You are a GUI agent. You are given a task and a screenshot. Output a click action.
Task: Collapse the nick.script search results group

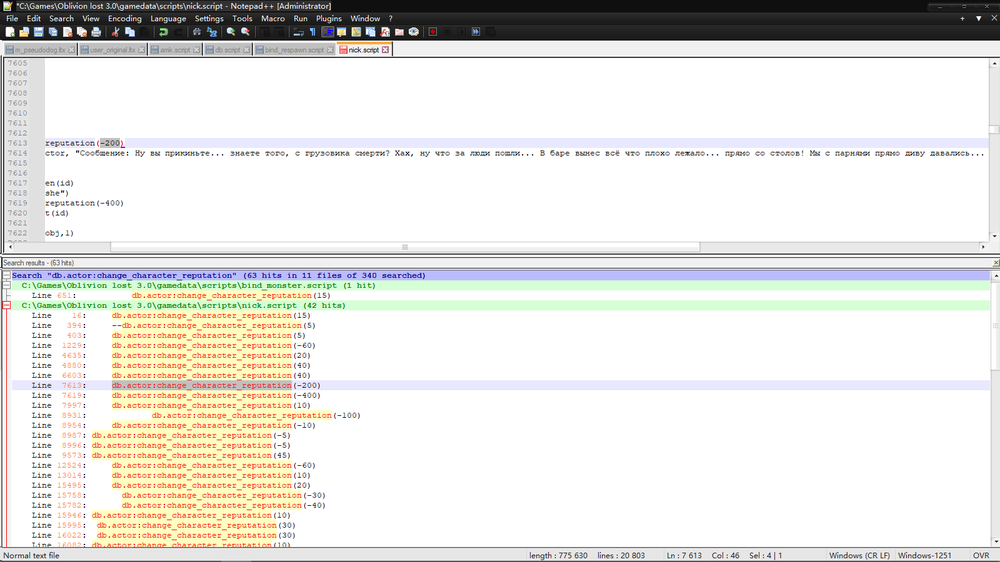coord(7,305)
